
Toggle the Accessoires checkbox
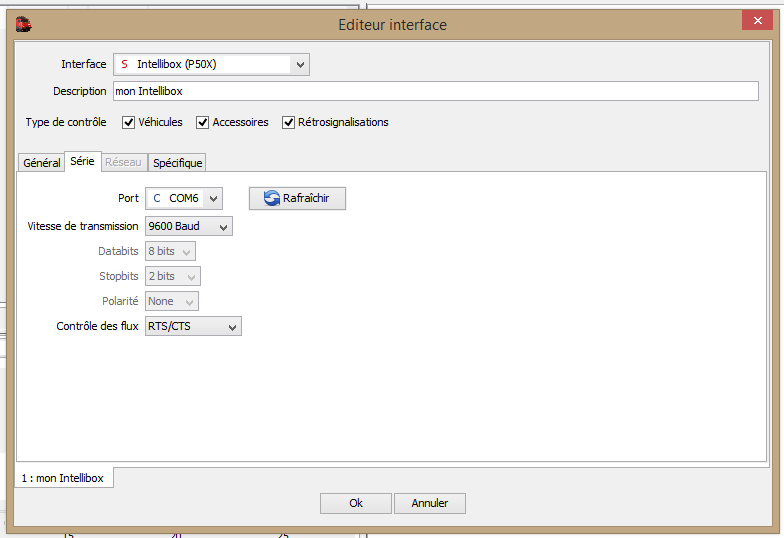202,122
